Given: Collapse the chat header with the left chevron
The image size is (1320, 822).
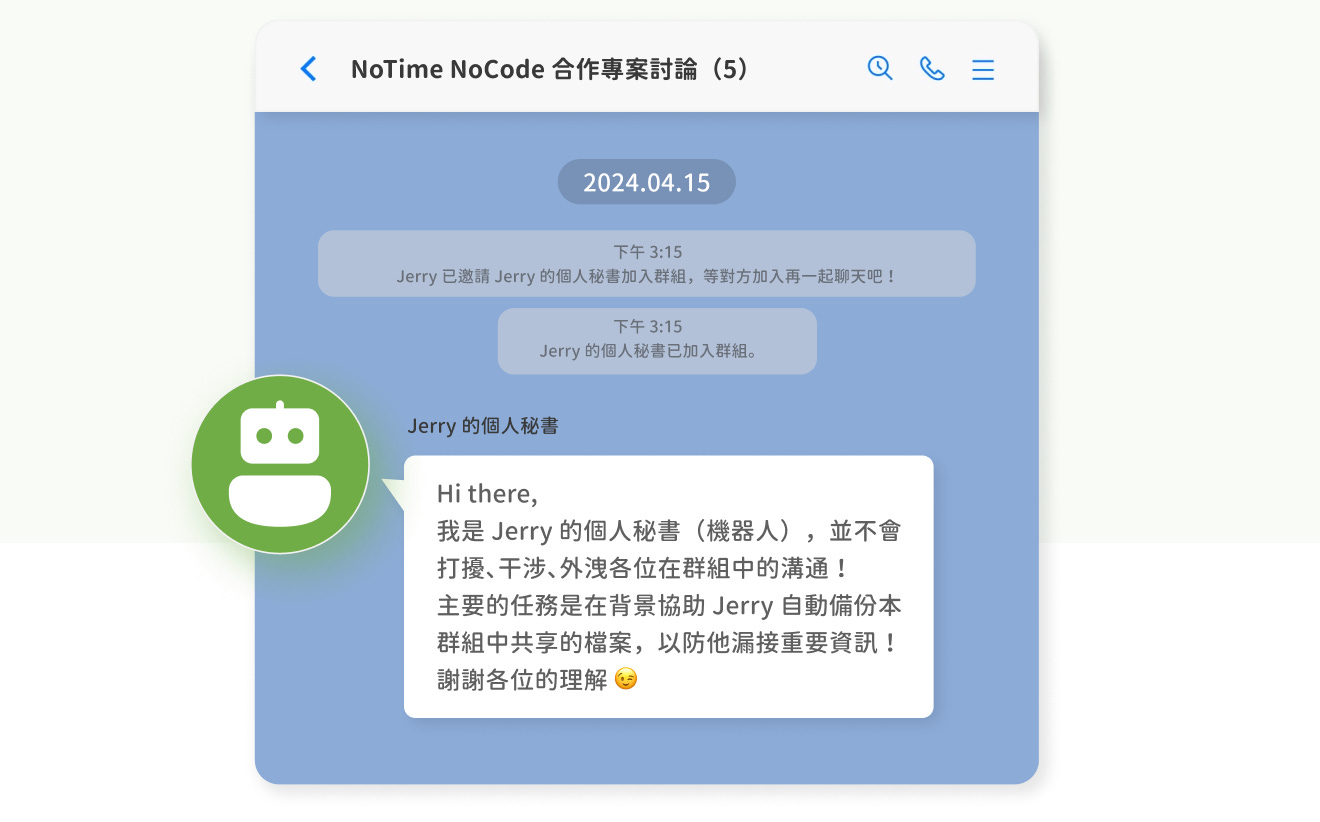Looking at the screenshot, I should pyautogui.click(x=308, y=69).
